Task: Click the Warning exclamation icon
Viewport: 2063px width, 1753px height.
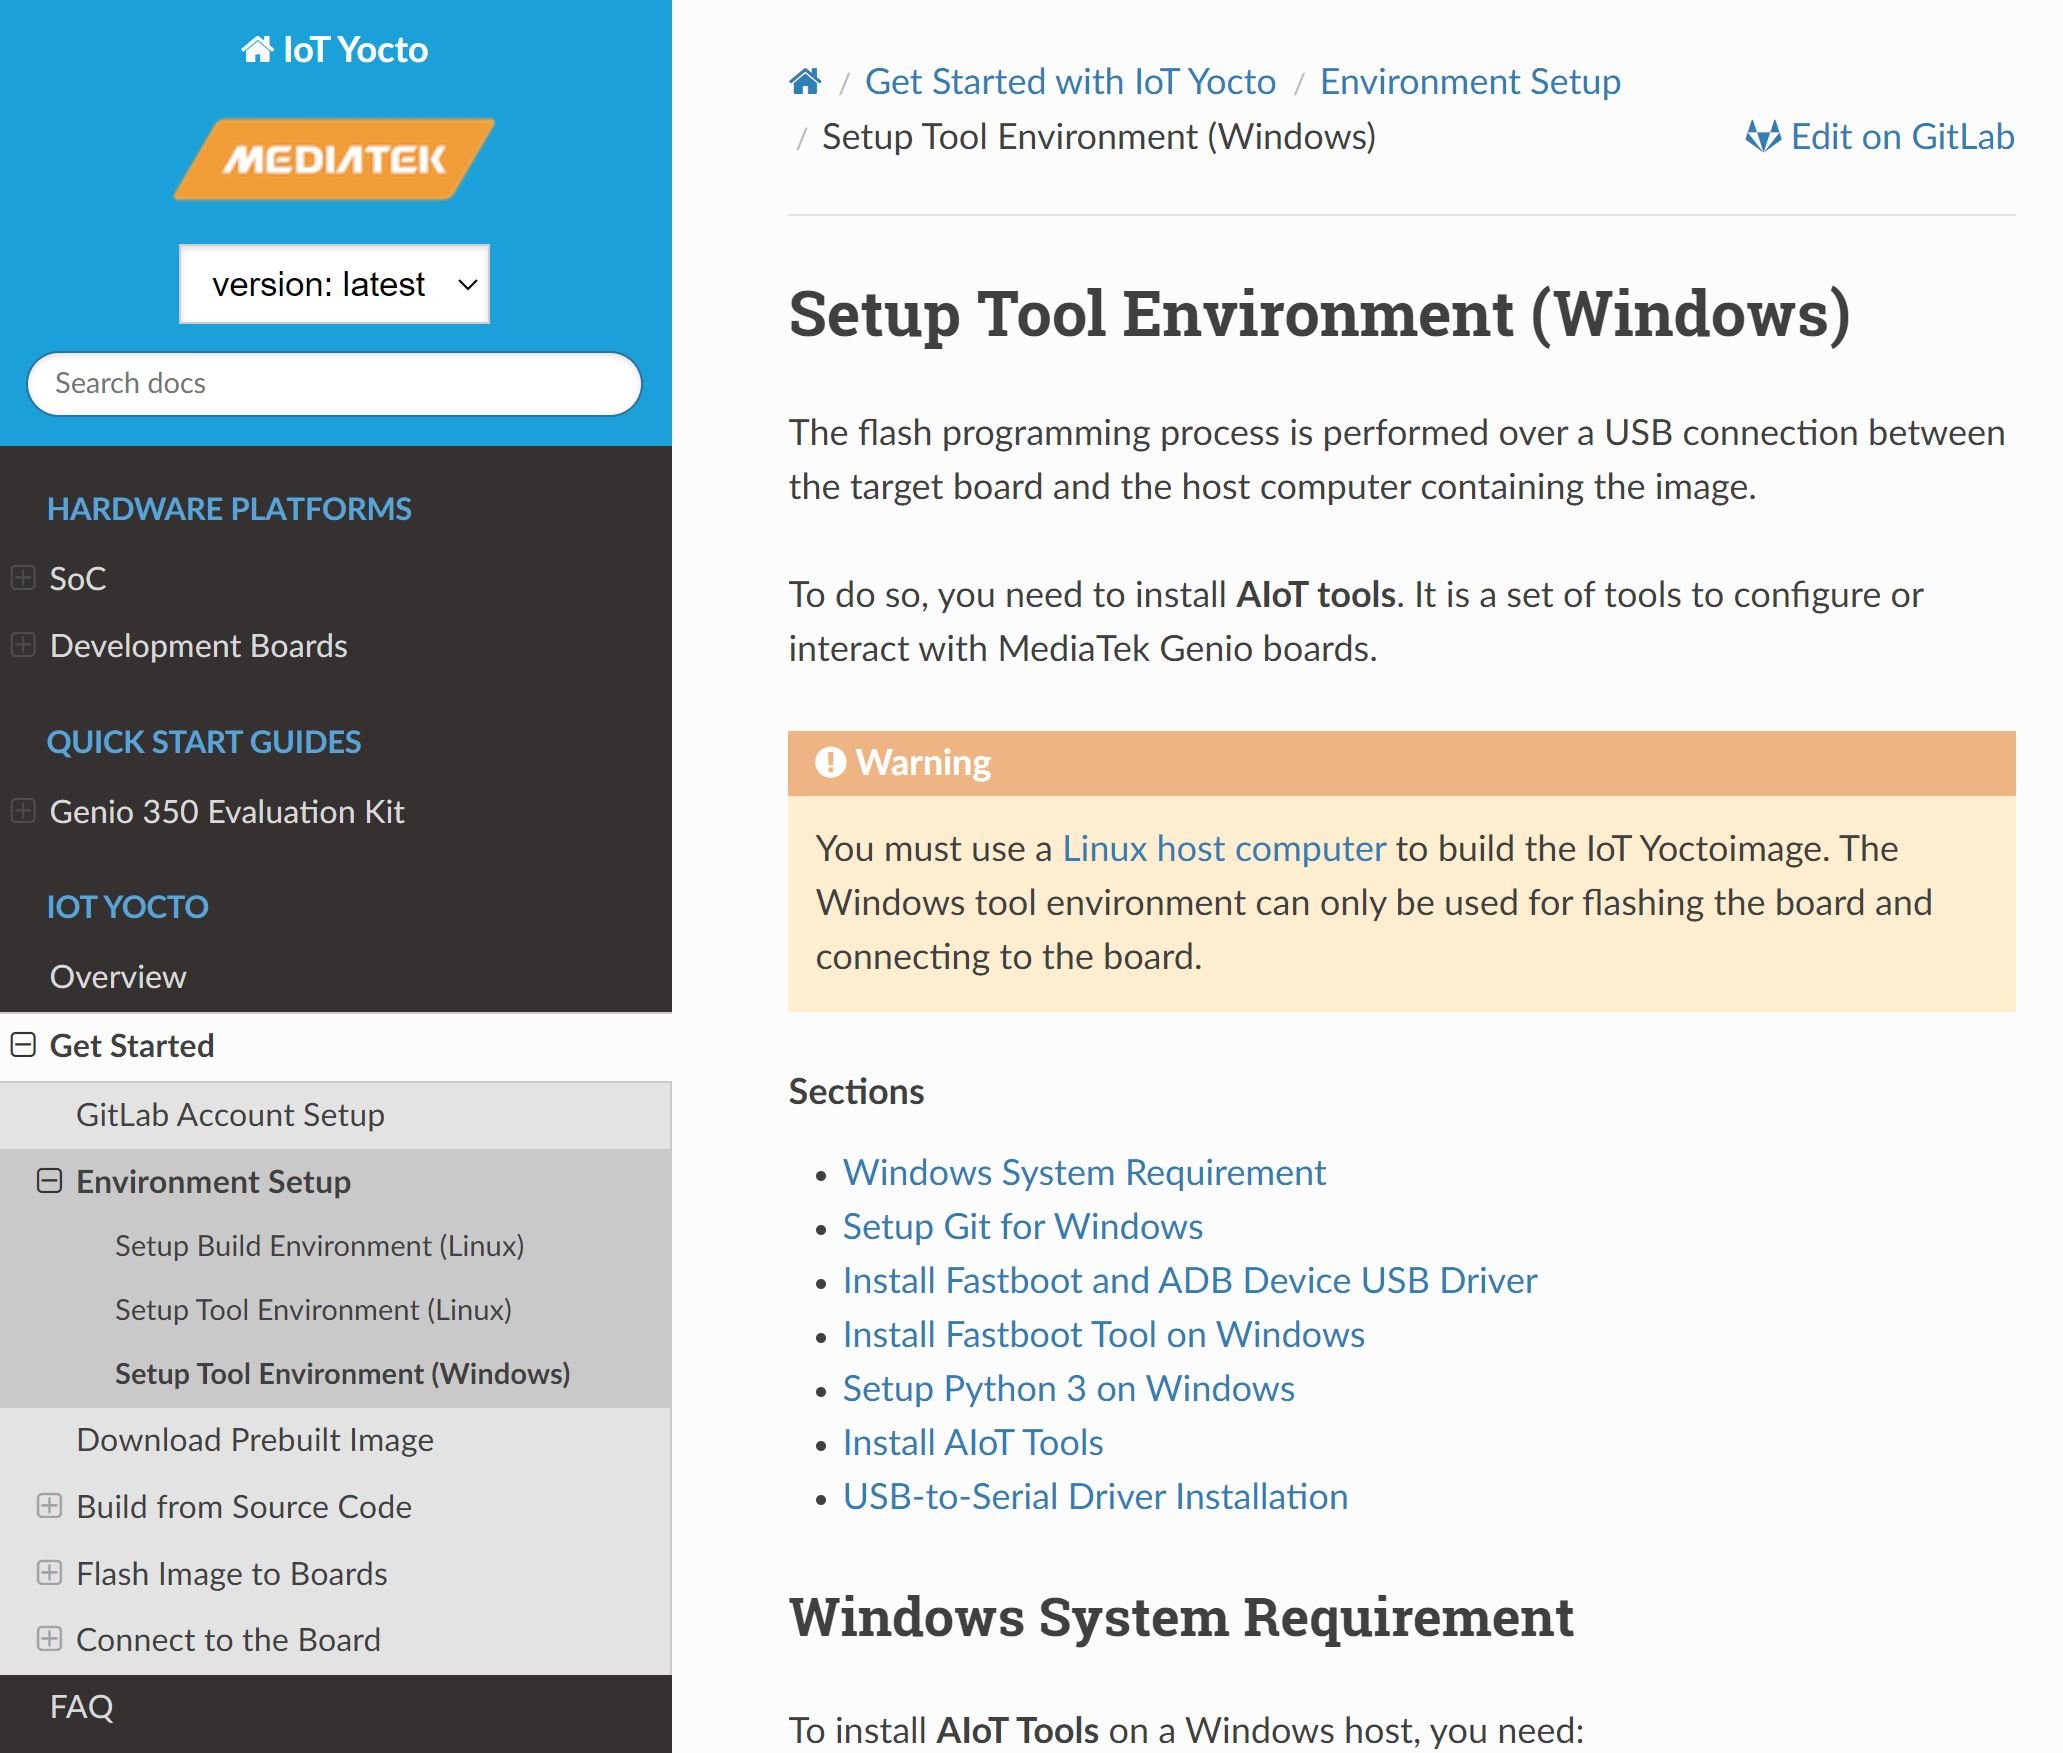Action: [831, 762]
